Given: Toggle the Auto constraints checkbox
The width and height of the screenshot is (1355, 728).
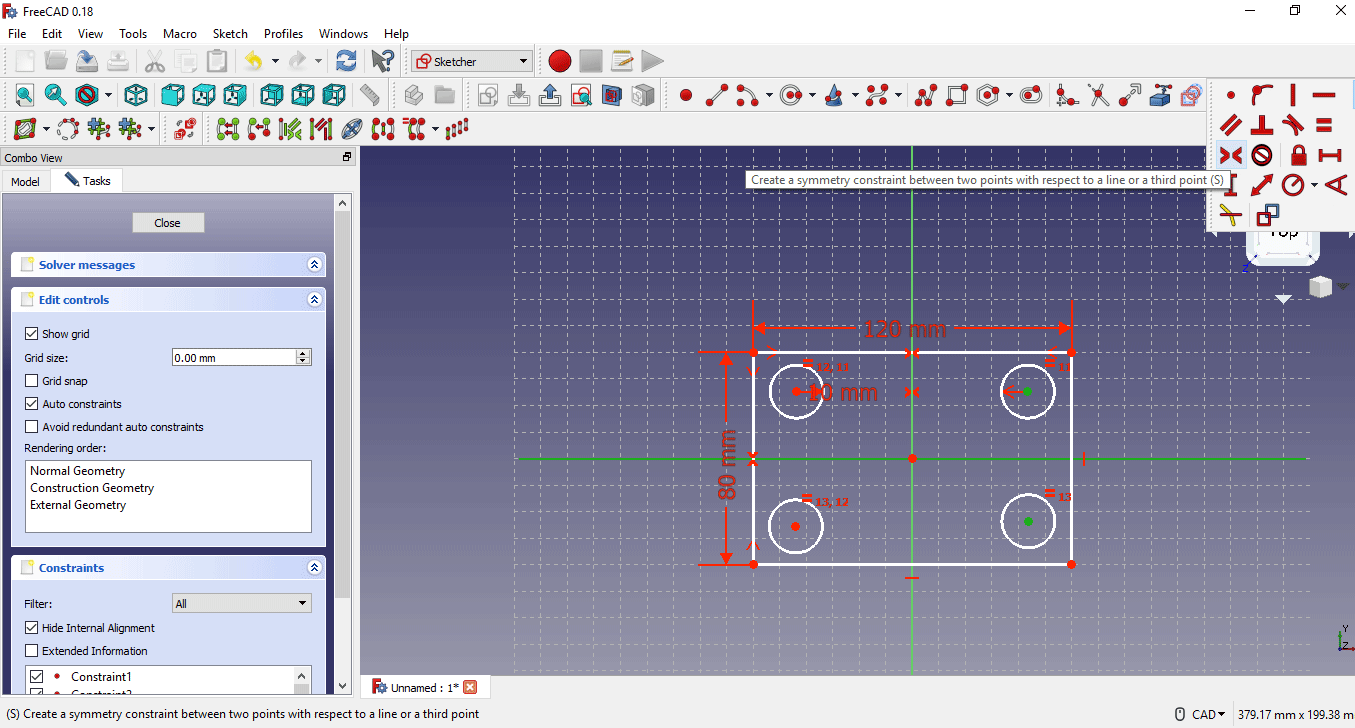Looking at the screenshot, I should click(x=31, y=404).
